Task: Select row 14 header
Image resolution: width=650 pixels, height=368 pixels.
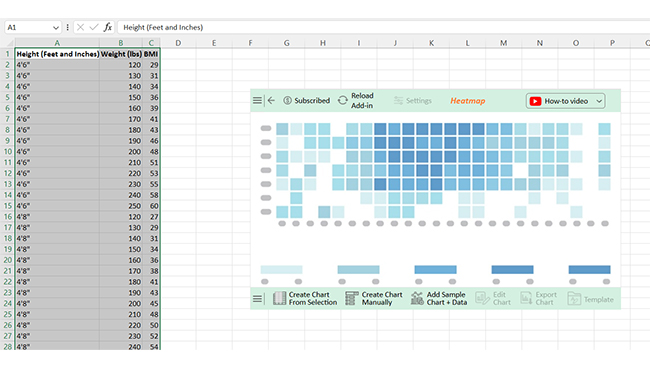Action: click(7, 195)
